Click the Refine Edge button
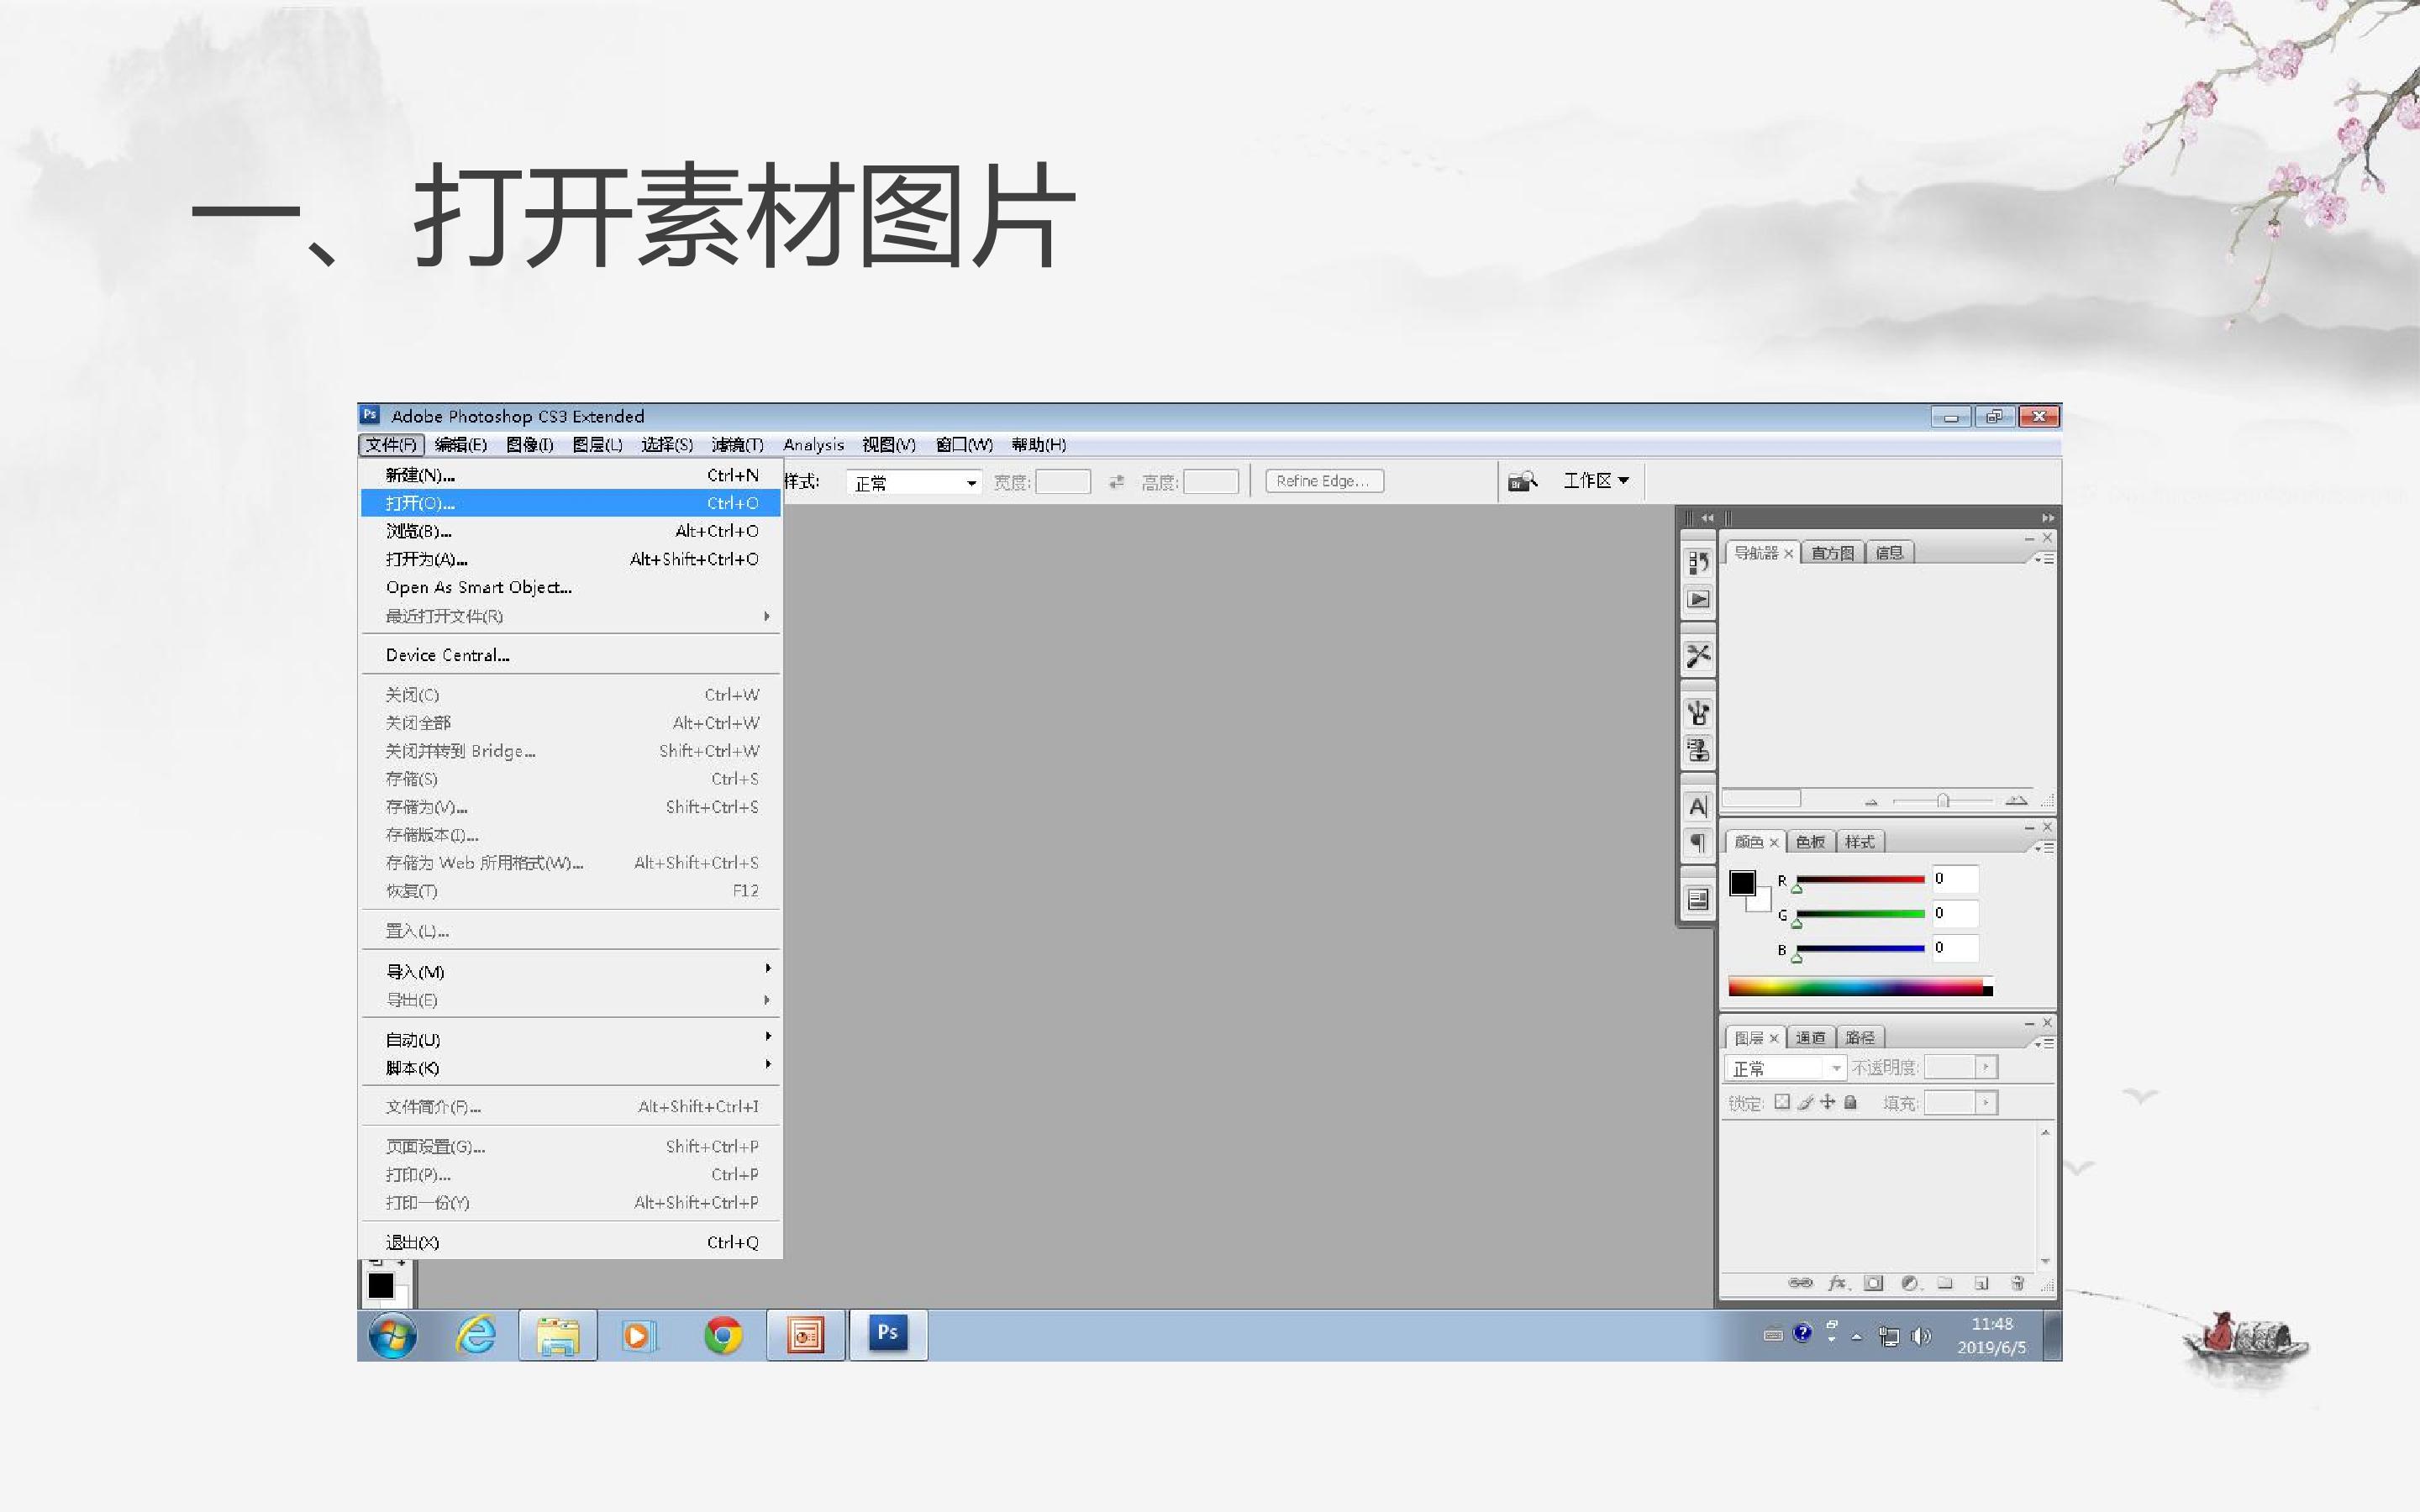This screenshot has height=1512, width=2420. [1324, 481]
